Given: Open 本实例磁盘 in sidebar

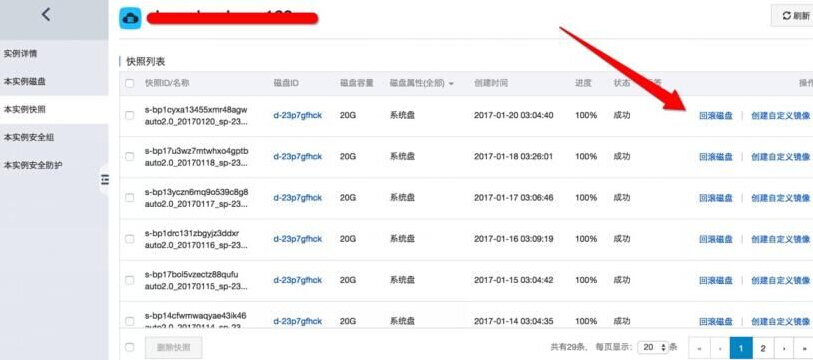Looking at the screenshot, I should click(x=24, y=81).
